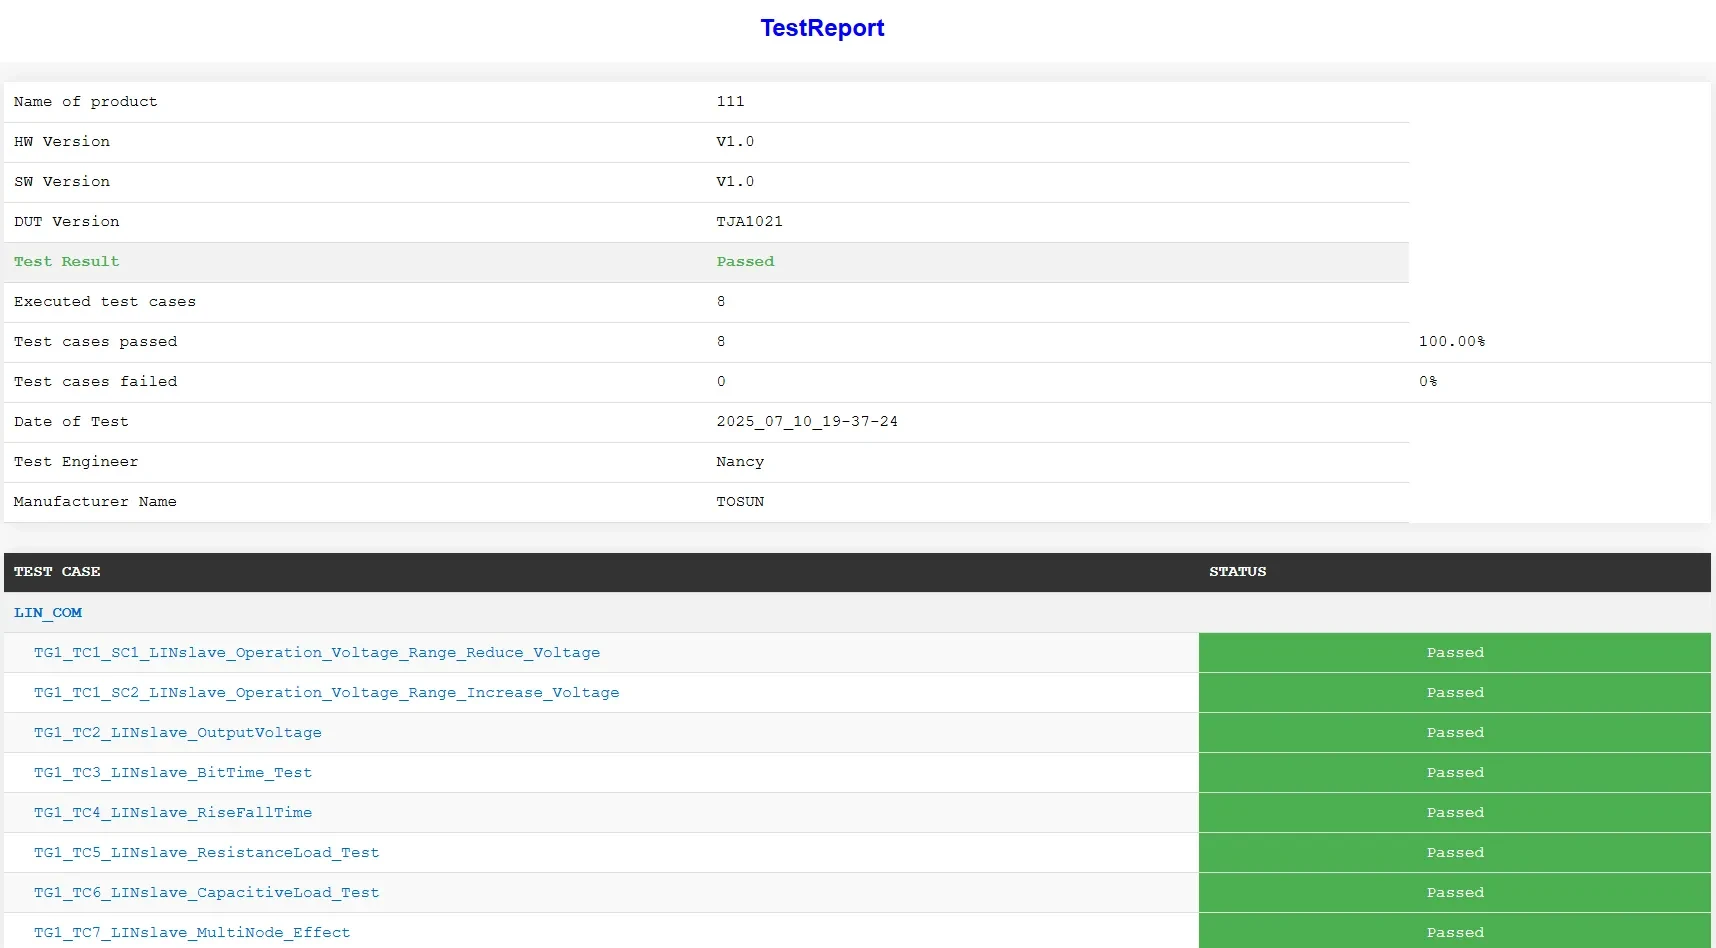The height and width of the screenshot is (948, 1716).
Task: View the TG1_TC6_LINslave_CapacitiveLoad_Test details
Action: click(206, 893)
